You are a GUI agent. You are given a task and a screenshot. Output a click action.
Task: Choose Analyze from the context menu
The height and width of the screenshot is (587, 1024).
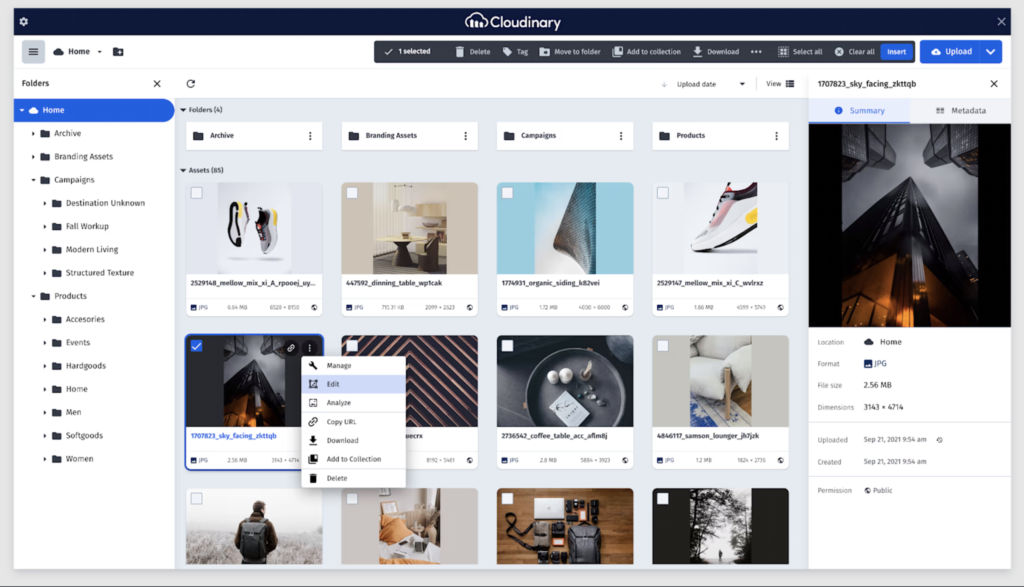click(x=353, y=403)
